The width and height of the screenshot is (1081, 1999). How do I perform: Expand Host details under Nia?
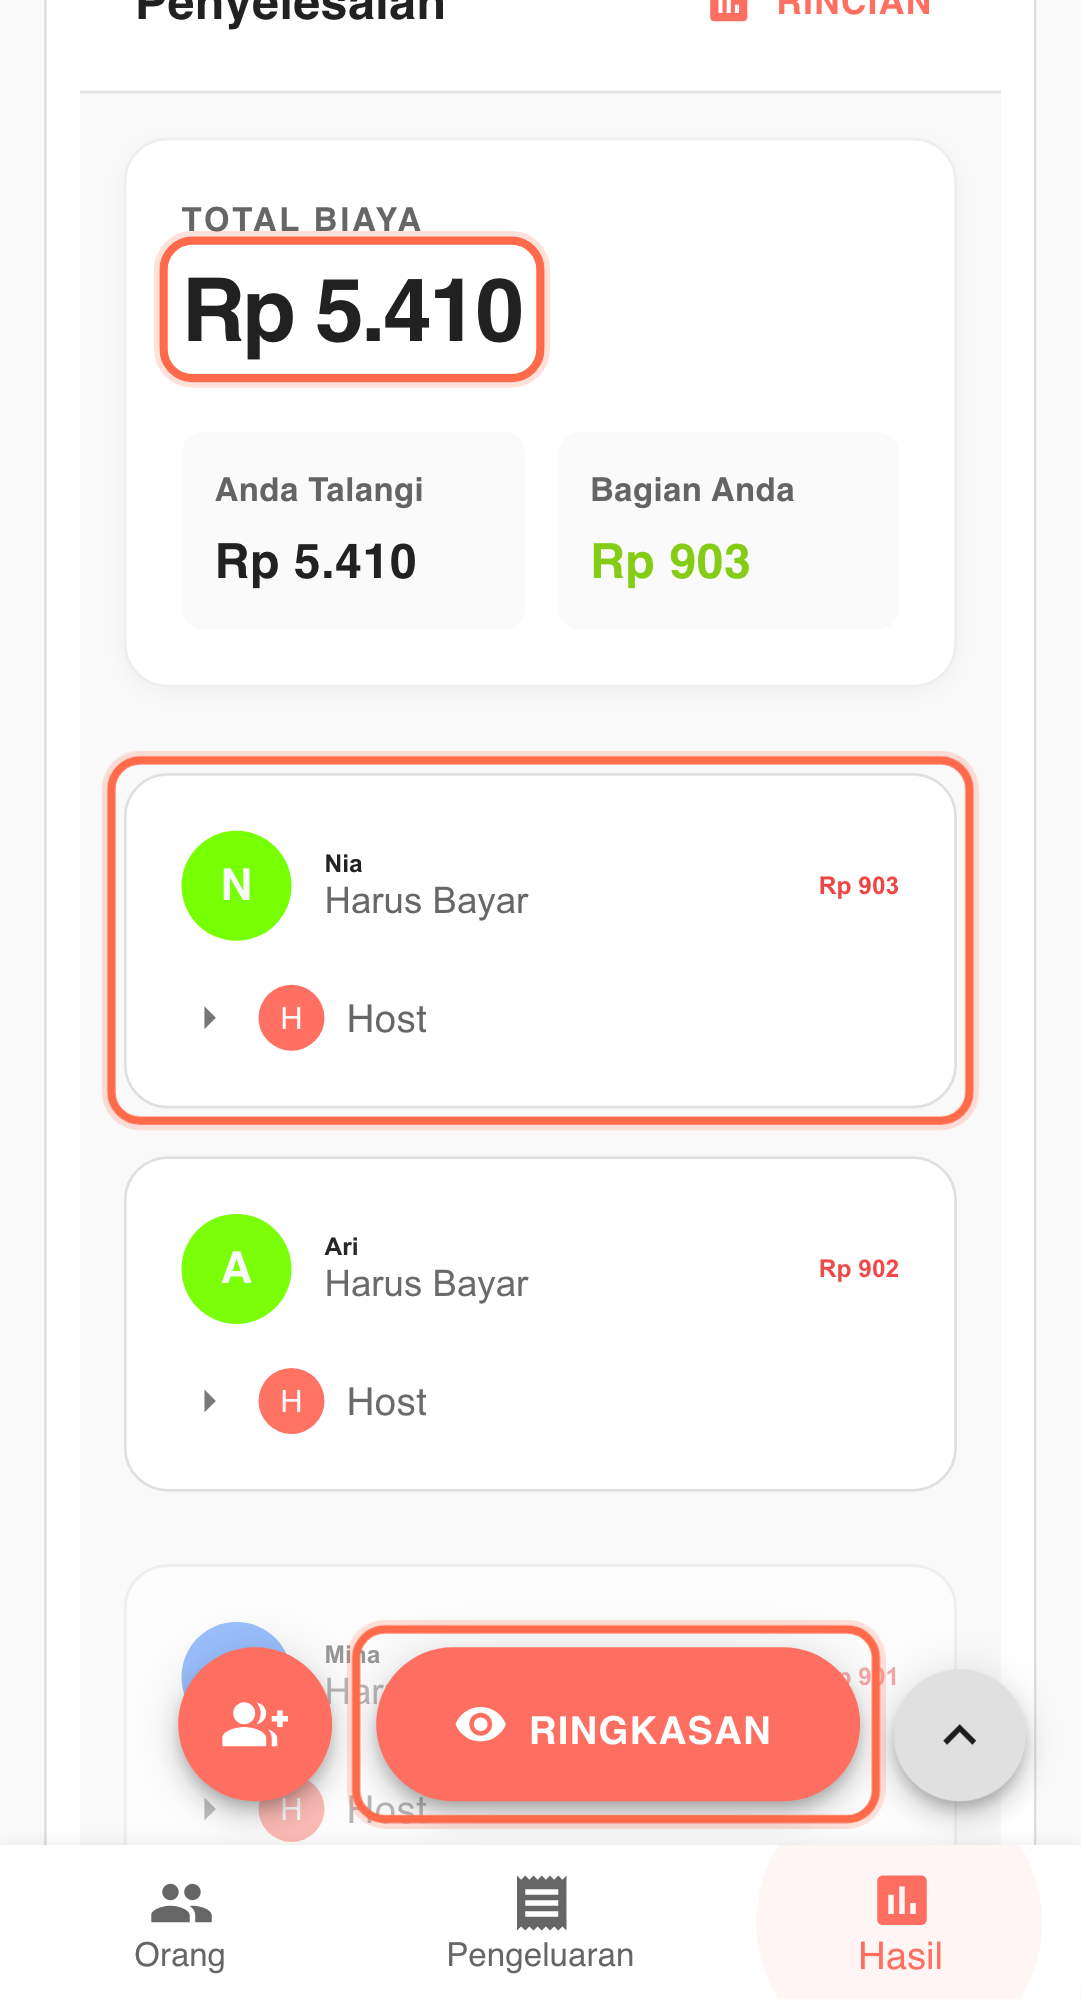click(209, 1018)
